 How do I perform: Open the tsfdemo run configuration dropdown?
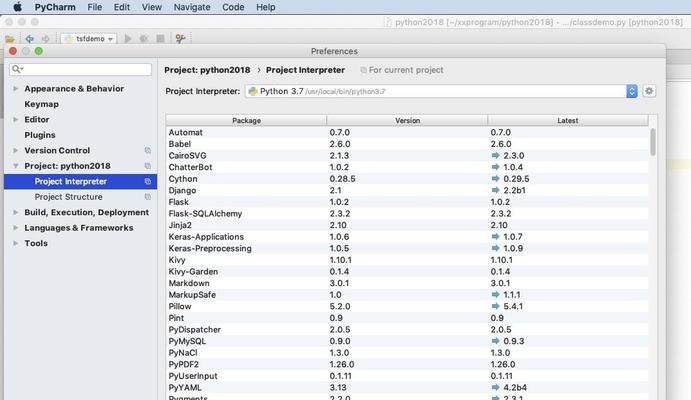(x=89, y=39)
